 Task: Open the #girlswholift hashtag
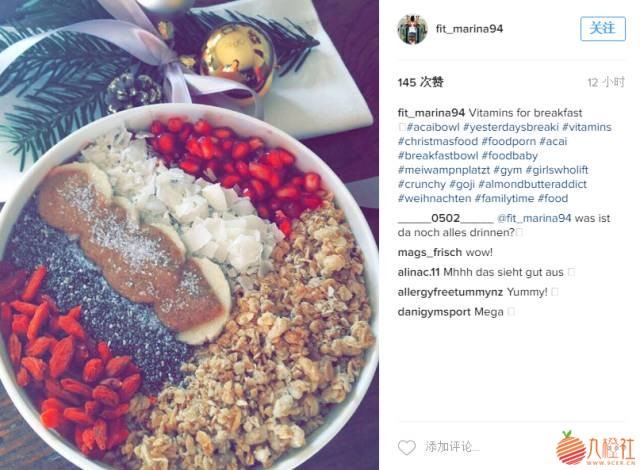(x=557, y=170)
